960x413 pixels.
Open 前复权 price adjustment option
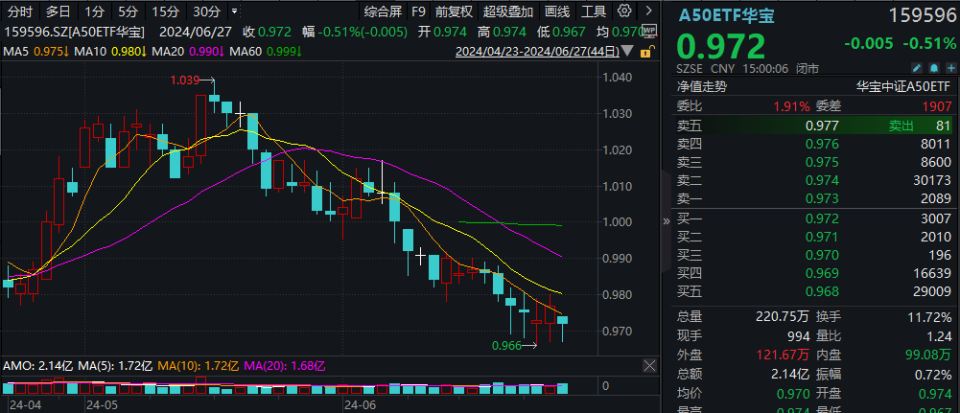454,11
